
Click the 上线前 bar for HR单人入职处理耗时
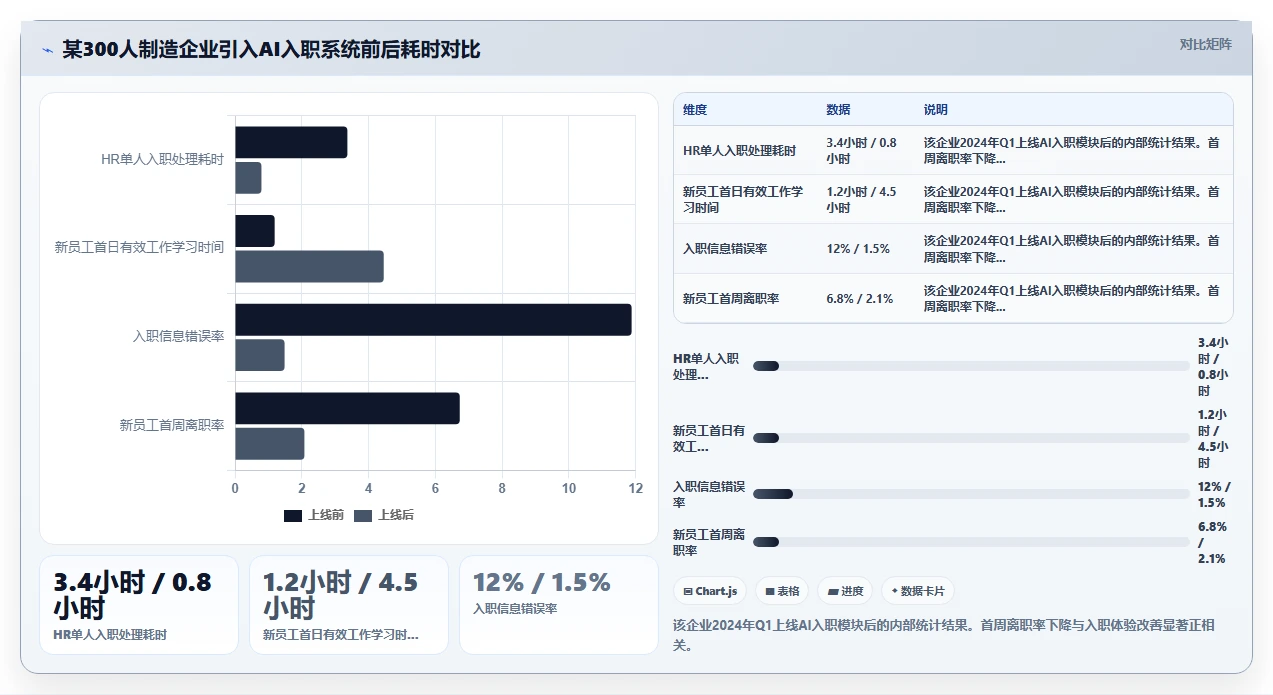point(291,142)
